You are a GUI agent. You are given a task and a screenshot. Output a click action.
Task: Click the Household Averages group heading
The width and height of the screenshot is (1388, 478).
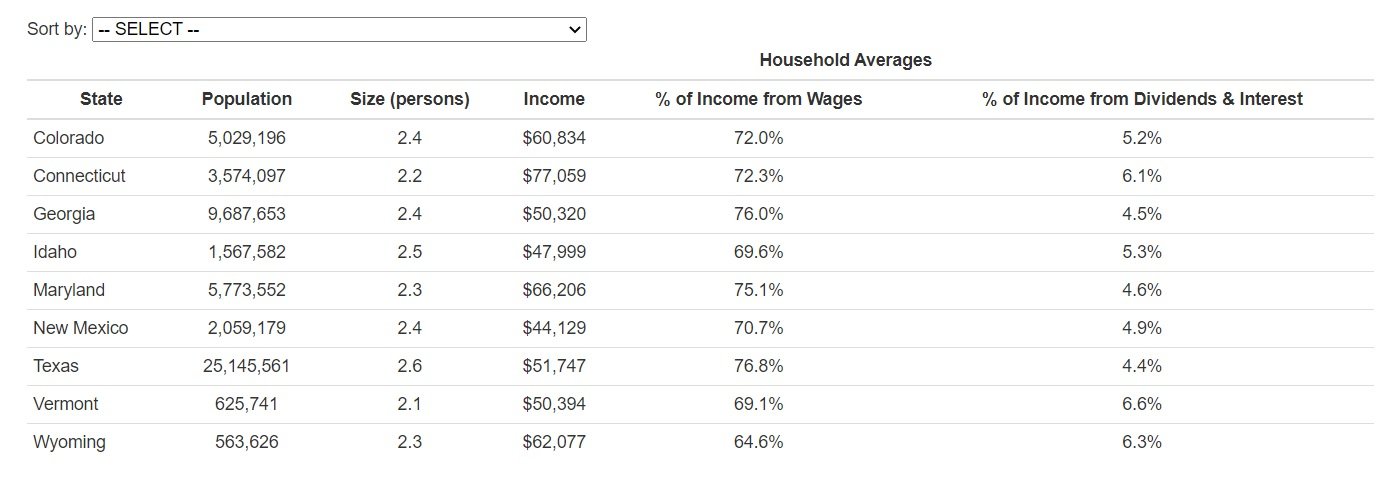point(845,60)
